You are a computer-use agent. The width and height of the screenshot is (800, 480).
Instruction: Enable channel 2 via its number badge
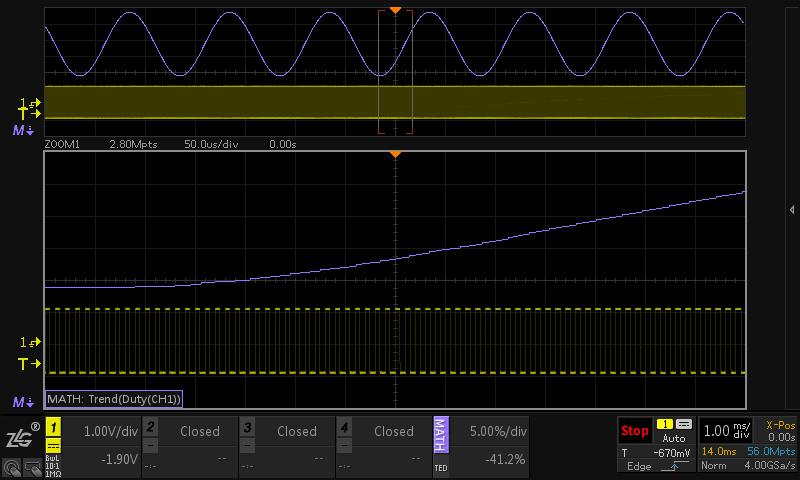150,427
